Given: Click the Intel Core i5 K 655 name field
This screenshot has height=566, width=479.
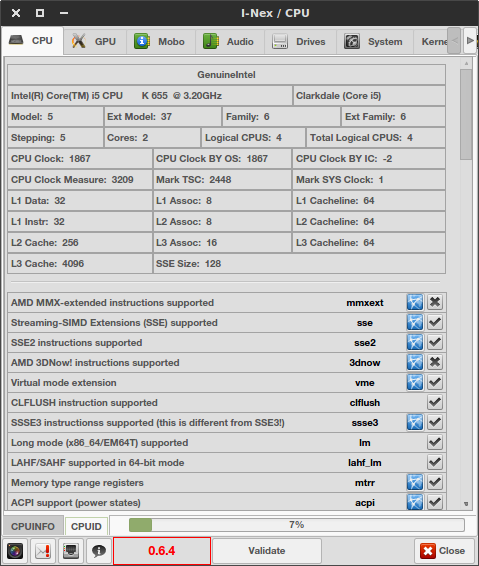Looking at the screenshot, I should click(x=150, y=96).
